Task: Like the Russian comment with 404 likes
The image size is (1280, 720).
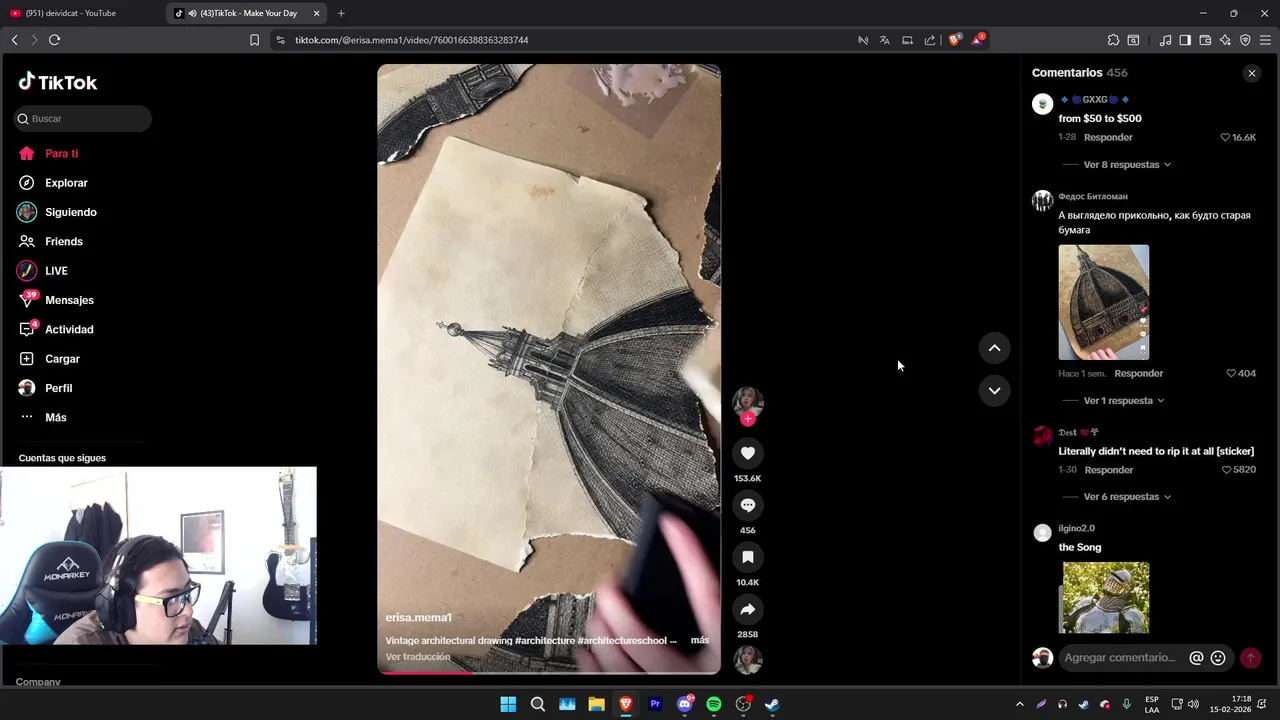Action: (x=1231, y=373)
